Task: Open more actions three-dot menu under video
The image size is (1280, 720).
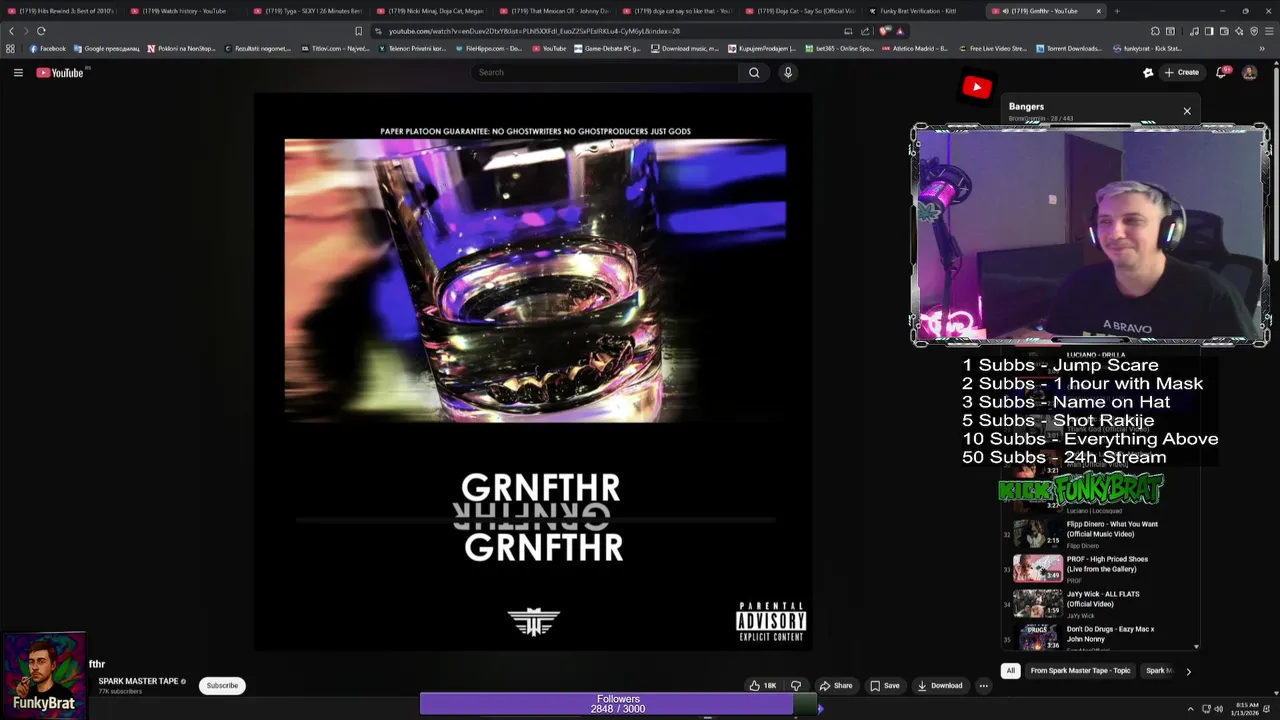Action: [x=983, y=685]
